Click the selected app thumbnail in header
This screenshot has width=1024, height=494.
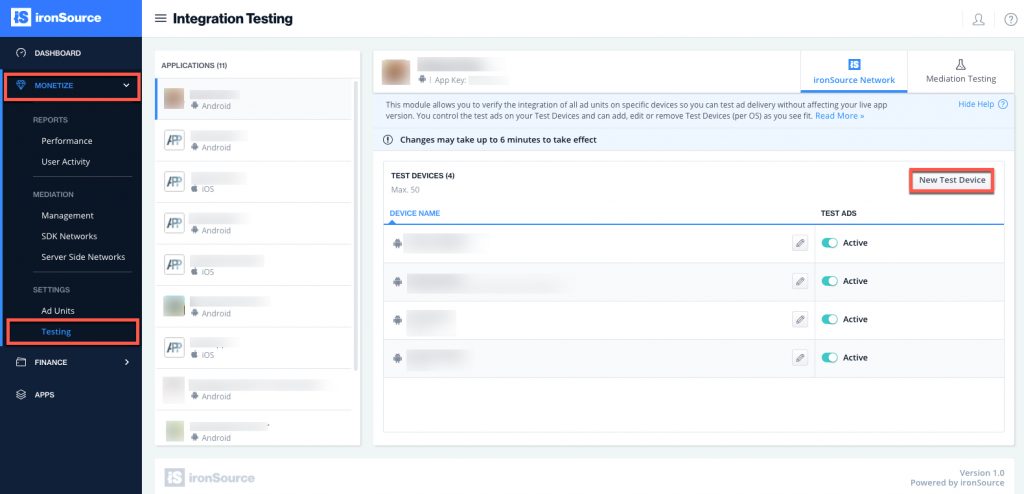coord(396,72)
